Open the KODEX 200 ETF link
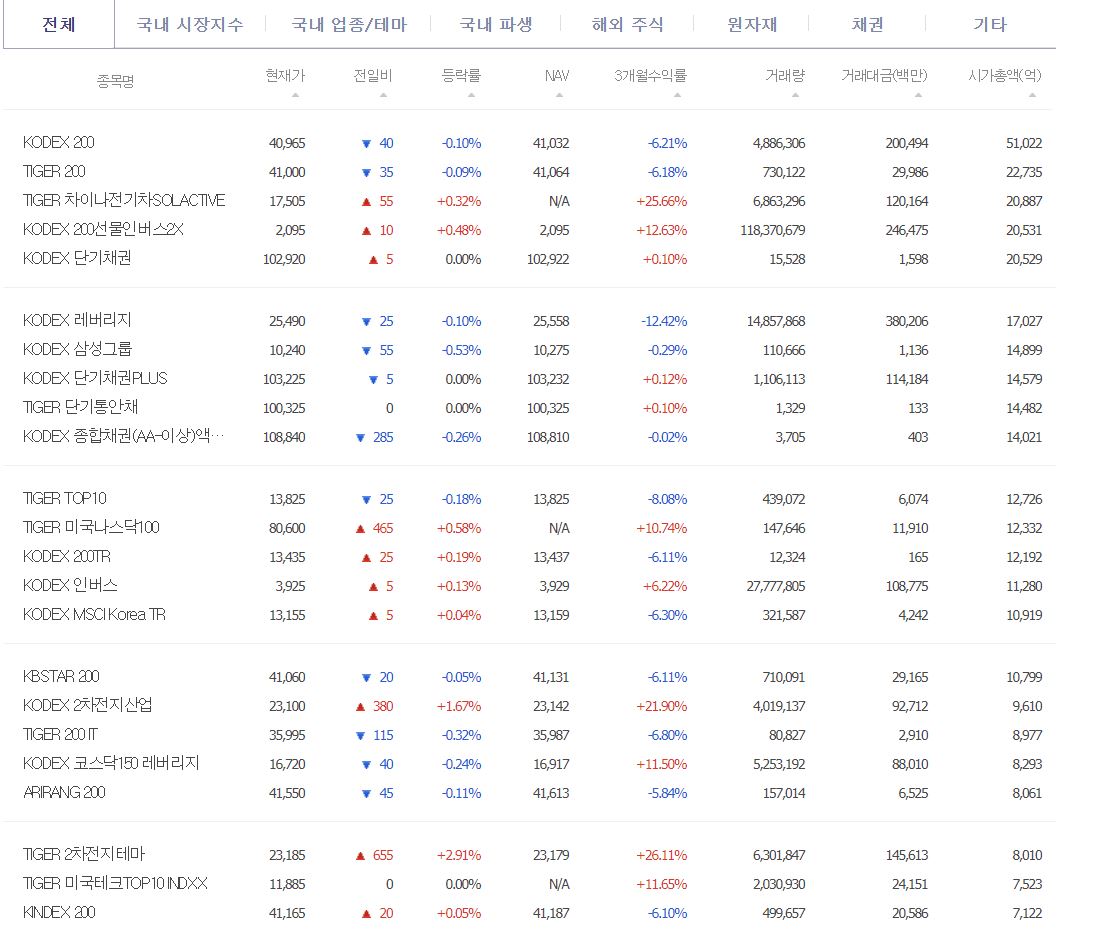 [59, 142]
